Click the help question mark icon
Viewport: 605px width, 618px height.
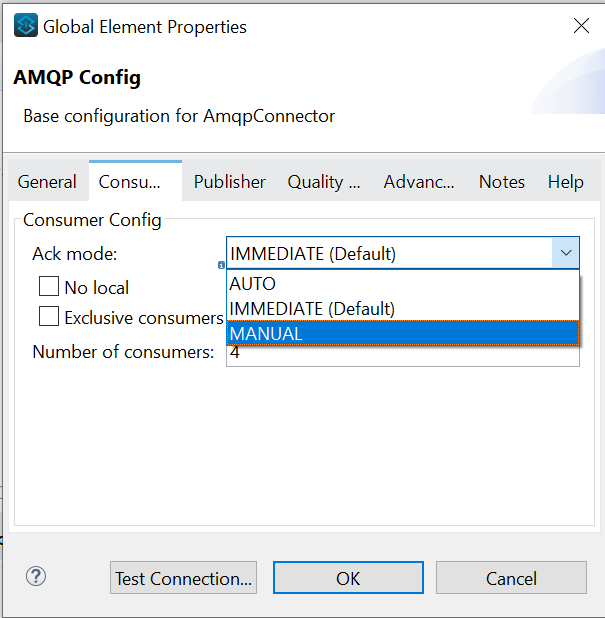tap(36, 576)
